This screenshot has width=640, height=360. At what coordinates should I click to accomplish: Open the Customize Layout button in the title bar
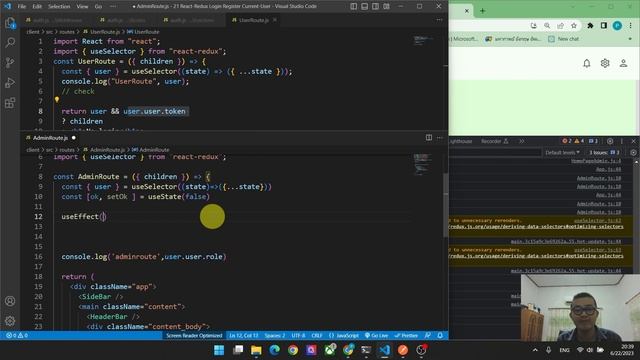386,6
